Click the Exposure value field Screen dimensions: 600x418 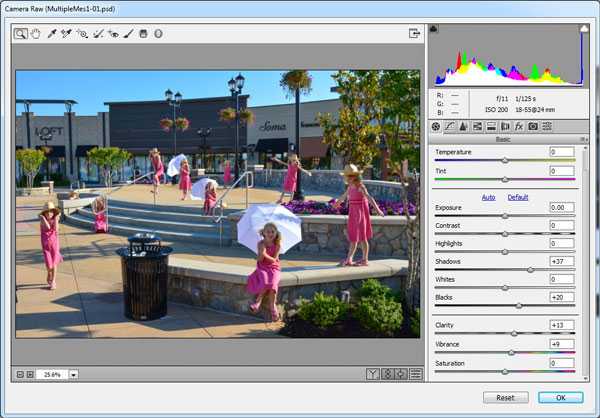pos(561,207)
